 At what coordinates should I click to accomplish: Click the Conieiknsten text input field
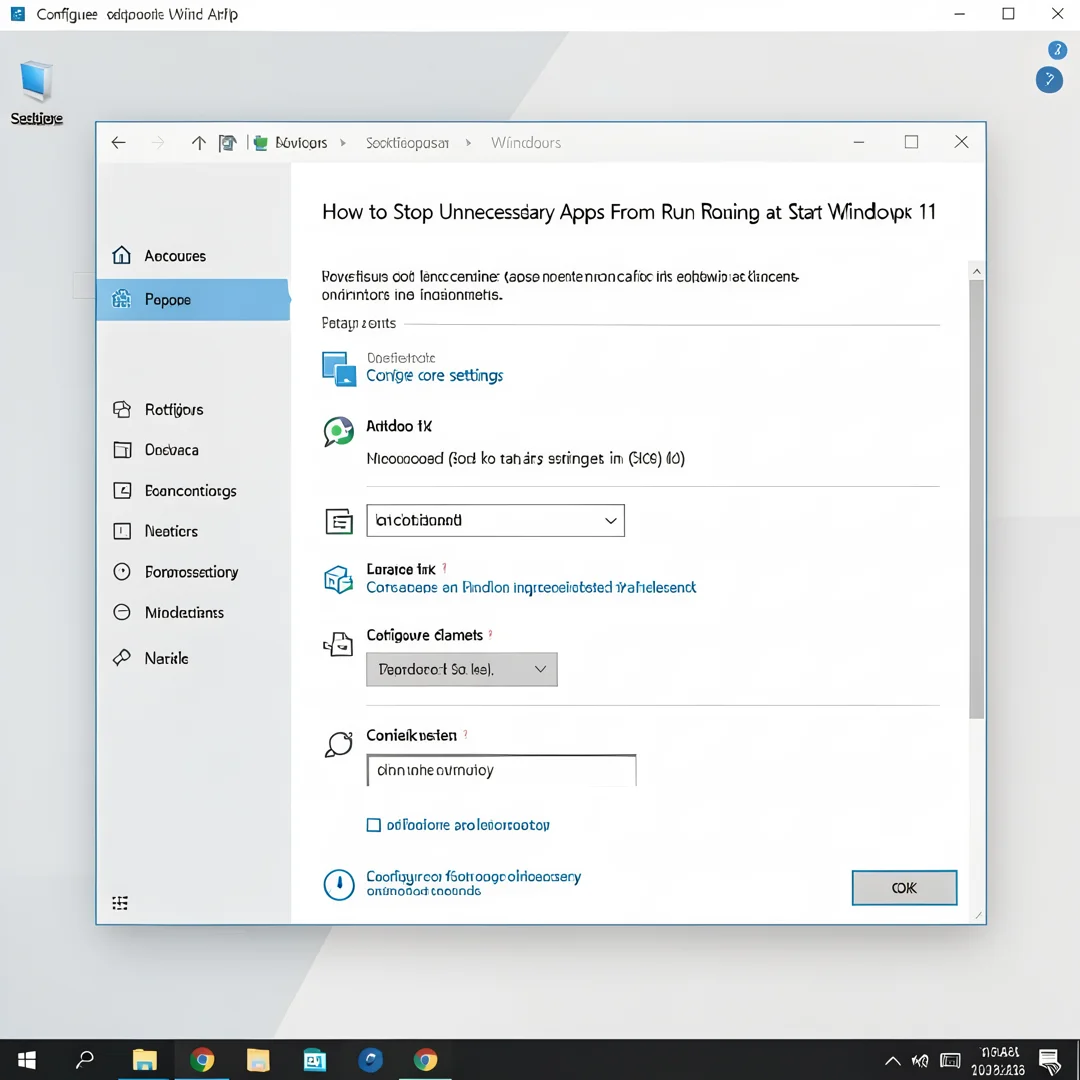tap(501, 770)
